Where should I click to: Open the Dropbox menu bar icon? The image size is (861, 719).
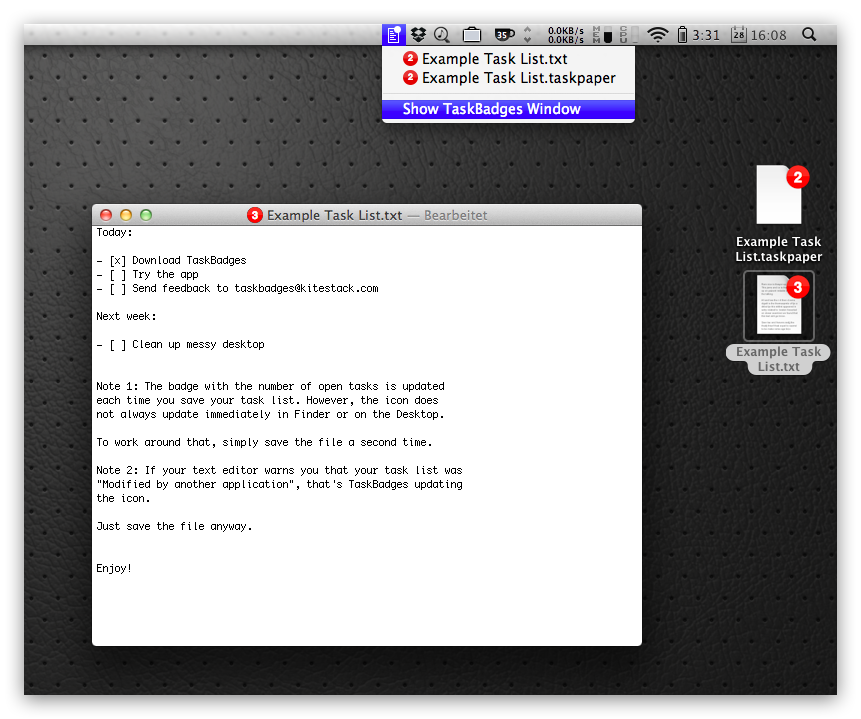418,35
